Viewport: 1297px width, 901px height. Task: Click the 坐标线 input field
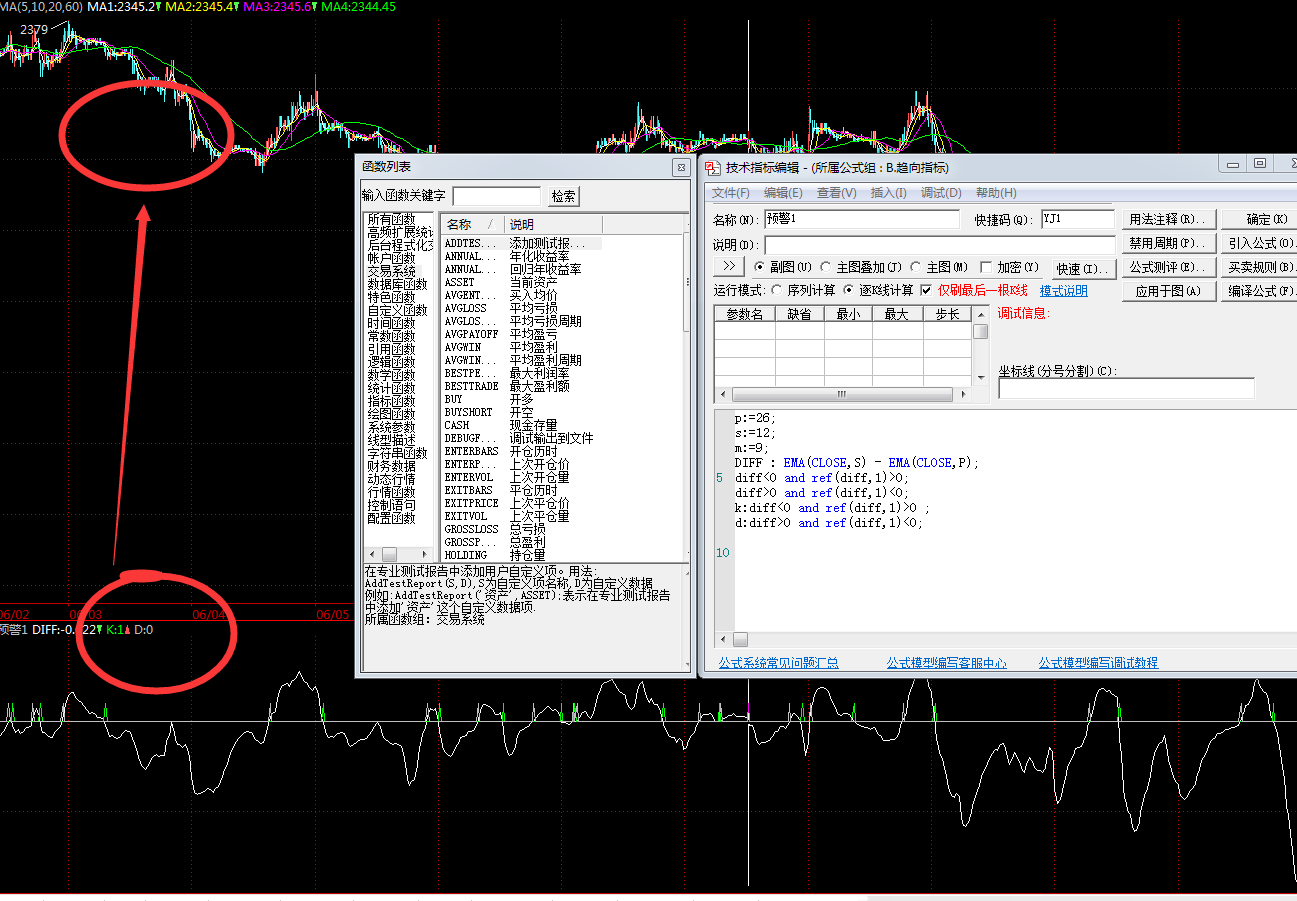click(x=1126, y=388)
